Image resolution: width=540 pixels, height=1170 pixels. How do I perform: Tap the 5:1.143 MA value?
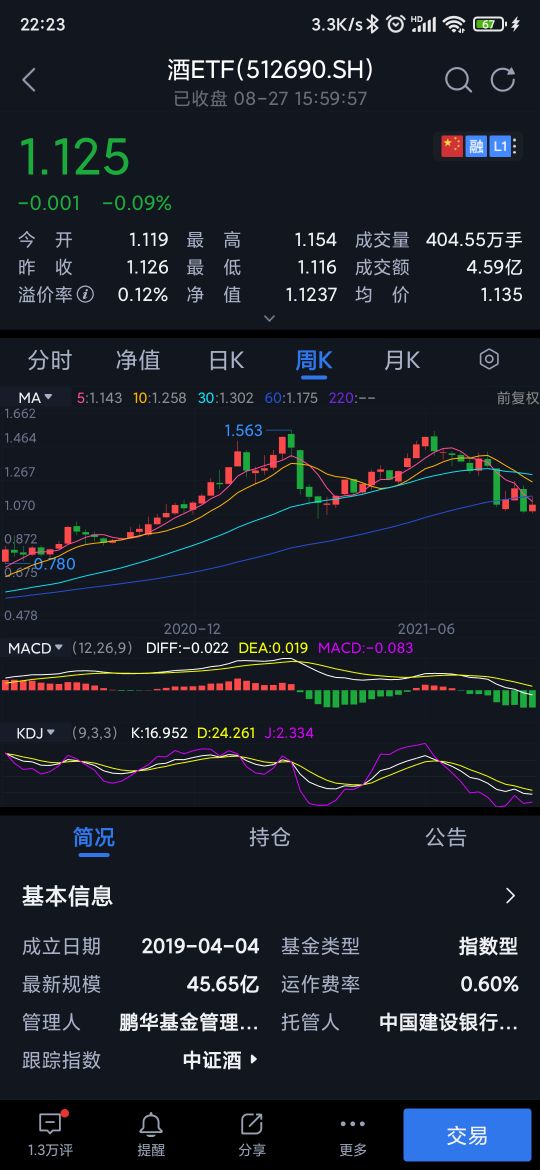pos(99,398)
